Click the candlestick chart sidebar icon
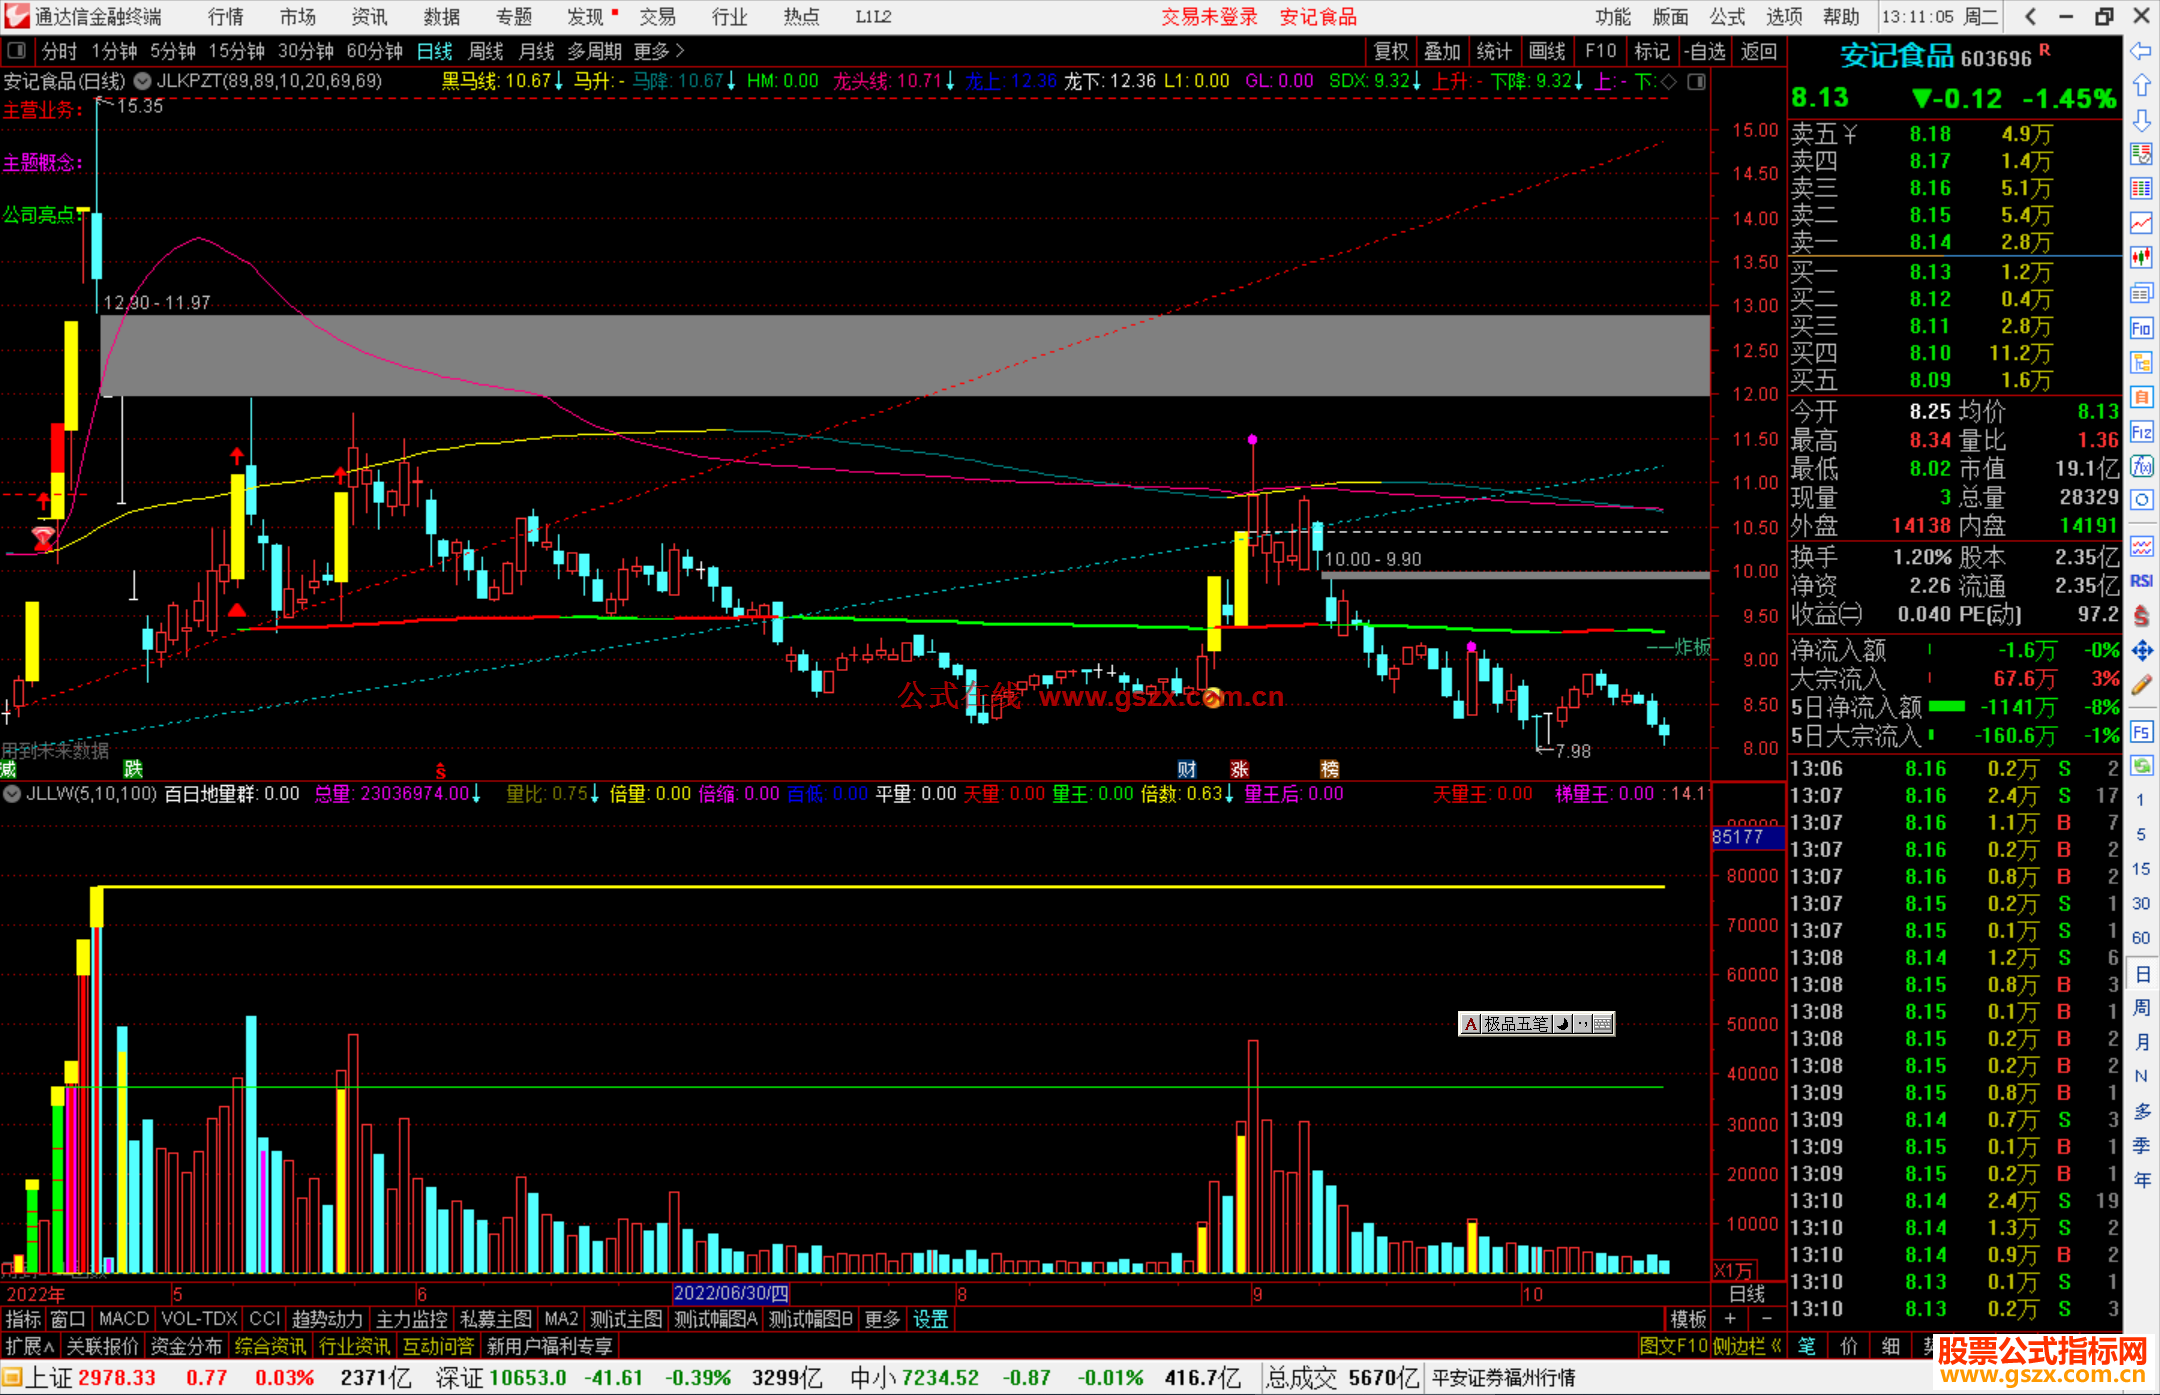 click(x=2141, y=257)
